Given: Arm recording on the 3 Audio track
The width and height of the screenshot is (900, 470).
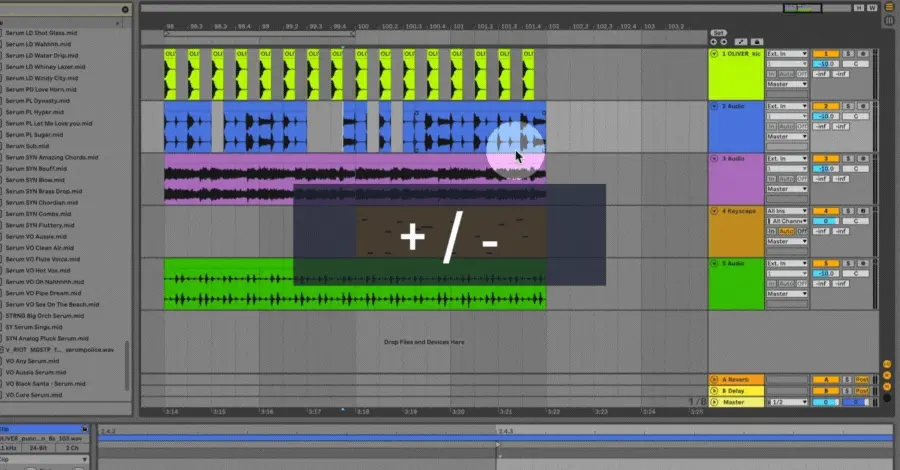Looking at the screenshot, I should pyautogui.click(x=863, y=158).
